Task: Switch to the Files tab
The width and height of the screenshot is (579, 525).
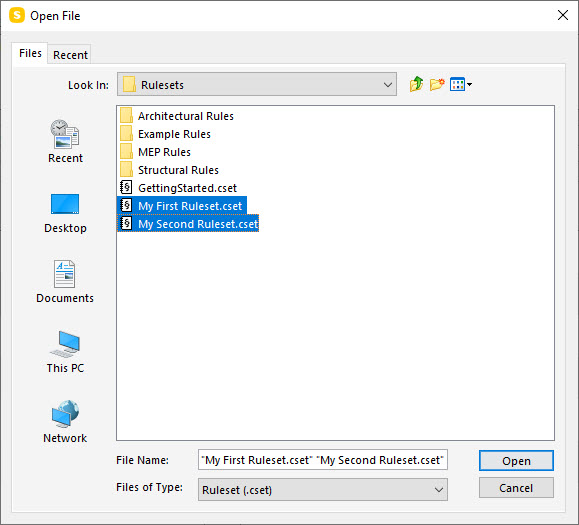Action: tap(30, 53)
